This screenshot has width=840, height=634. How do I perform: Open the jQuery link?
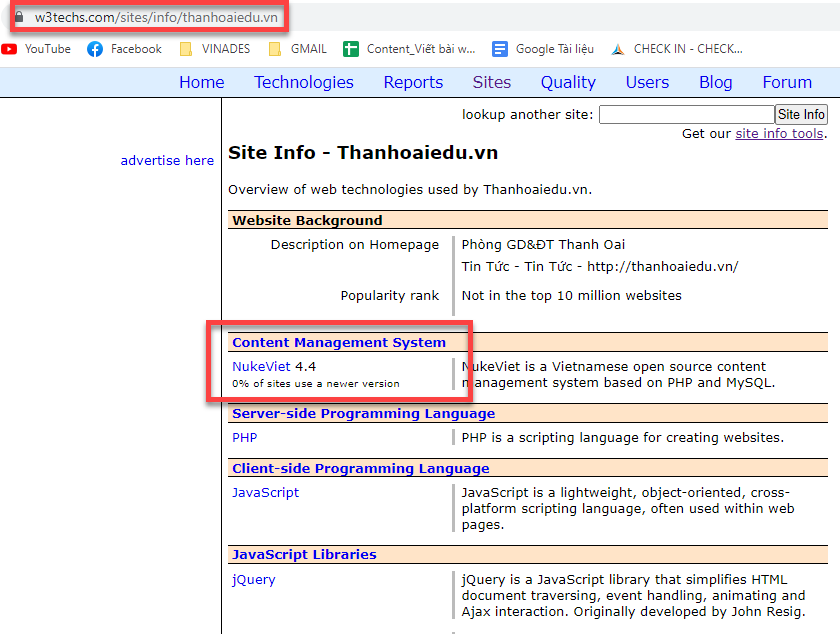coord(253,580)
